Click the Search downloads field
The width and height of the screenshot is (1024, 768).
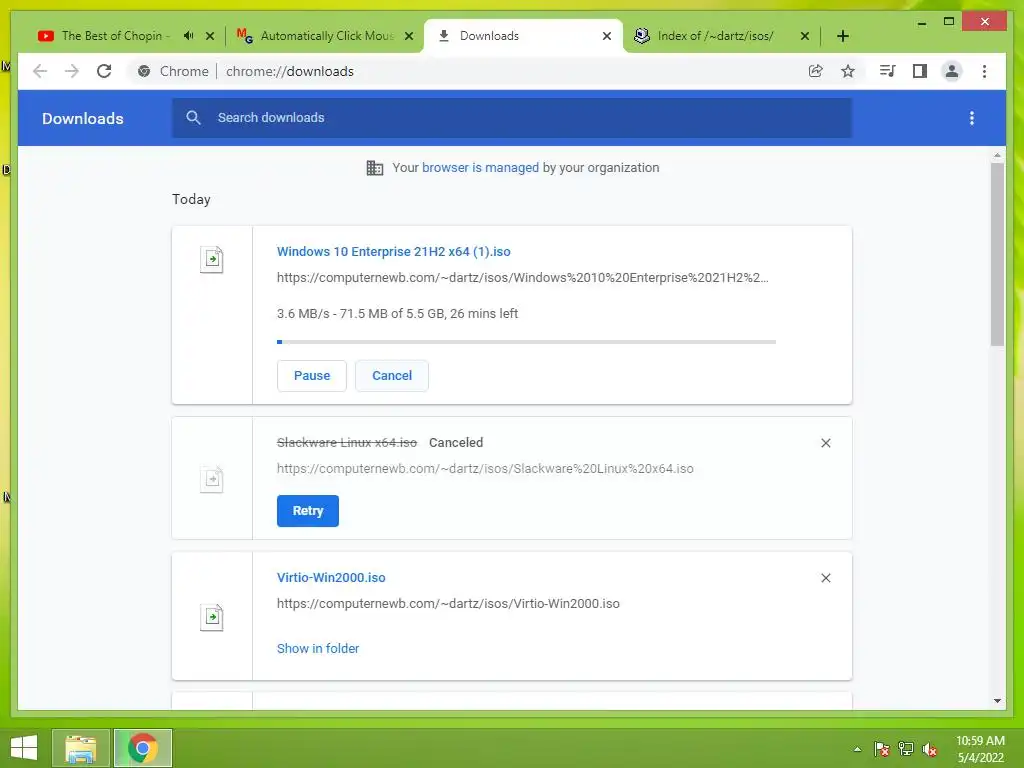511,118
